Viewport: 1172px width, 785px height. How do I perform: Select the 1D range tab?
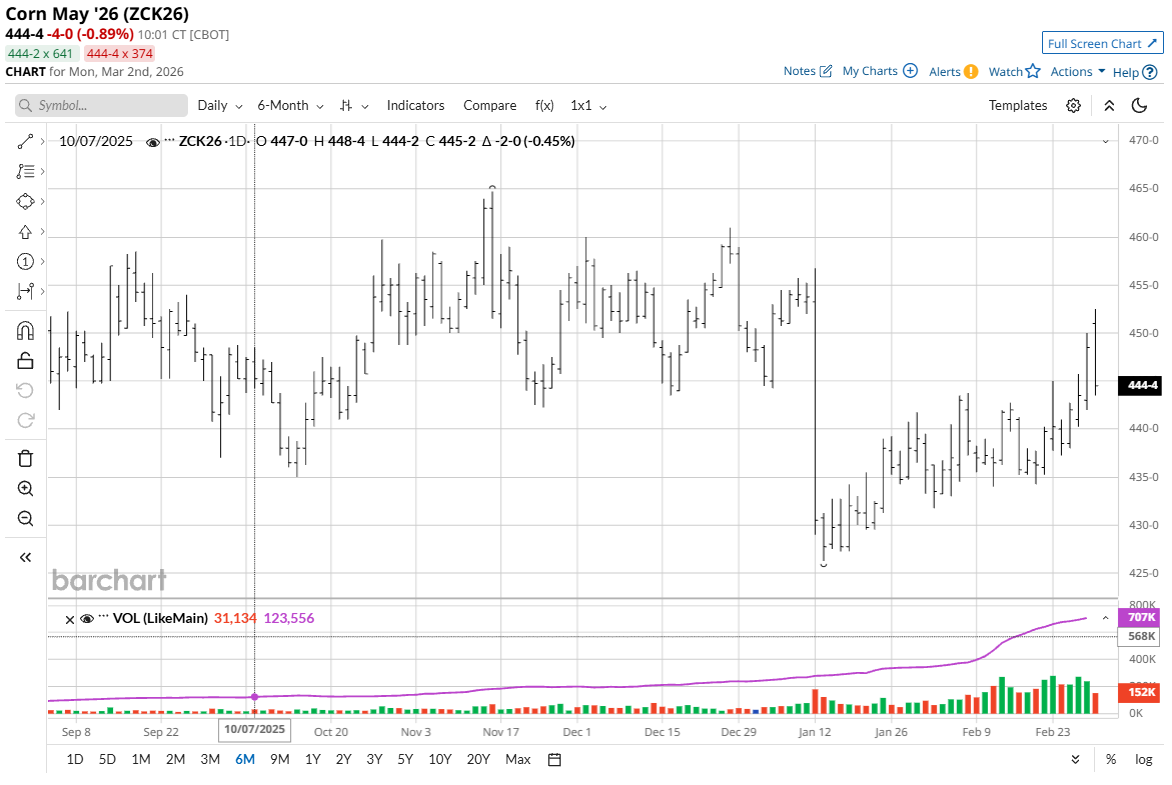coord(75,760)
